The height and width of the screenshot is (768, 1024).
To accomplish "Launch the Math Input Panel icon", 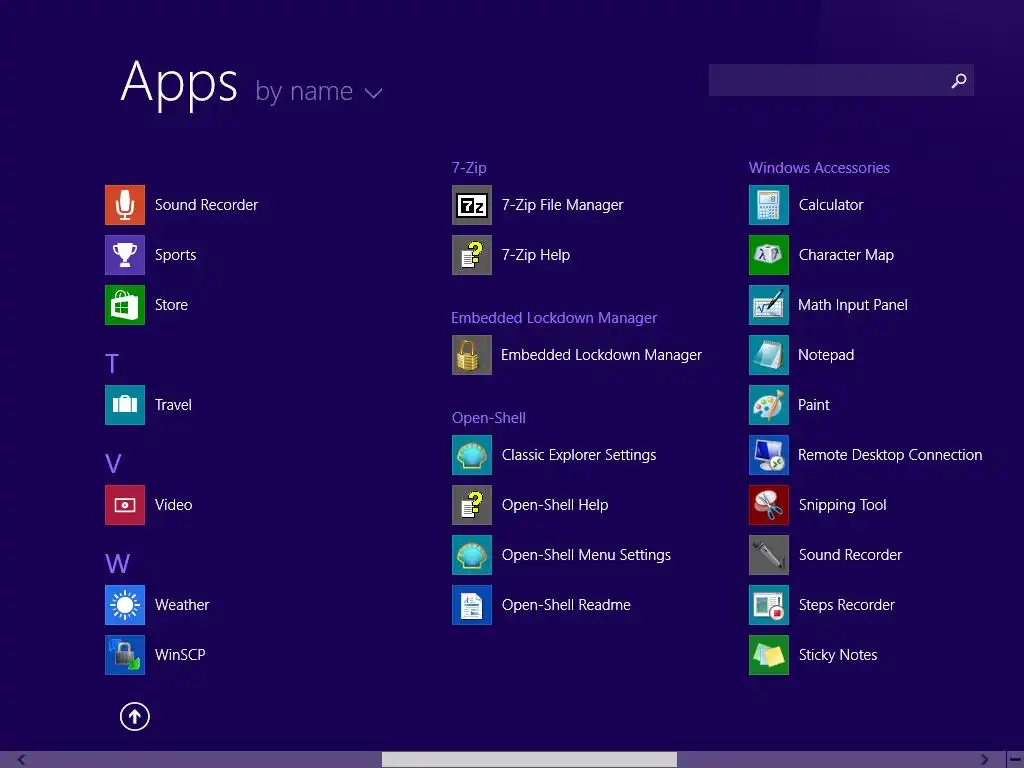I will pos(769,305).
